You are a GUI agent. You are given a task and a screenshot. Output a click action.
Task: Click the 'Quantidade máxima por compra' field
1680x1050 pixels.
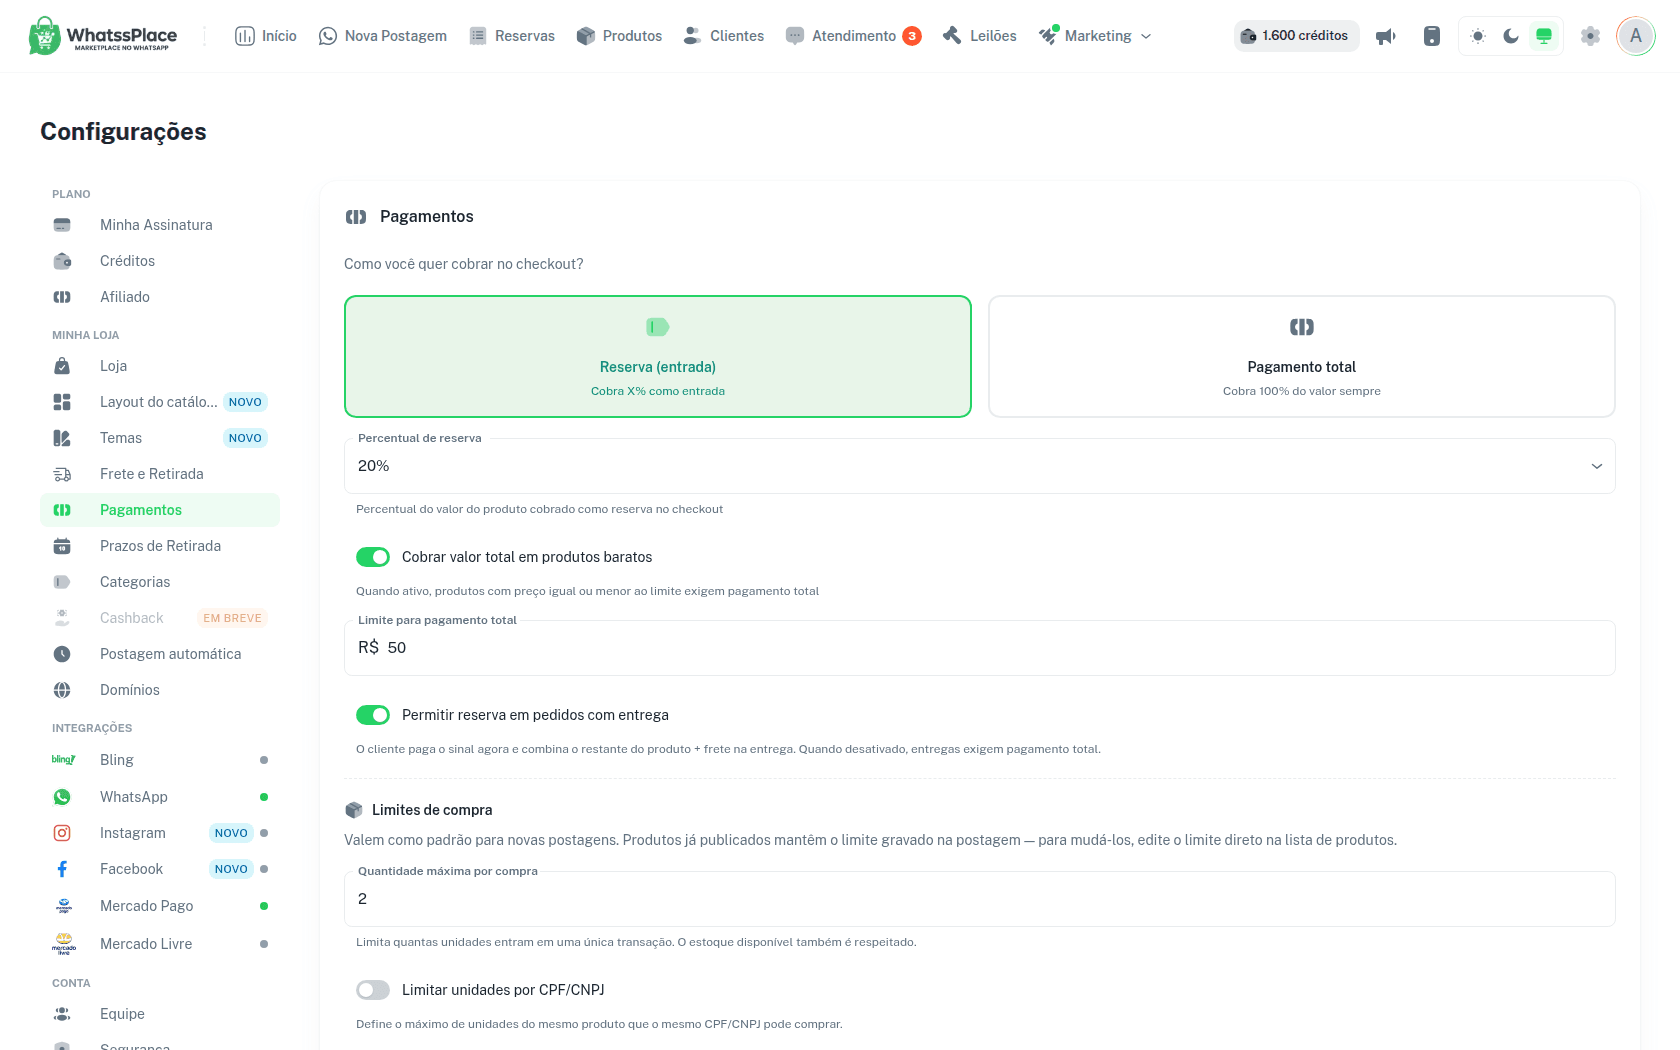[980, 899]
